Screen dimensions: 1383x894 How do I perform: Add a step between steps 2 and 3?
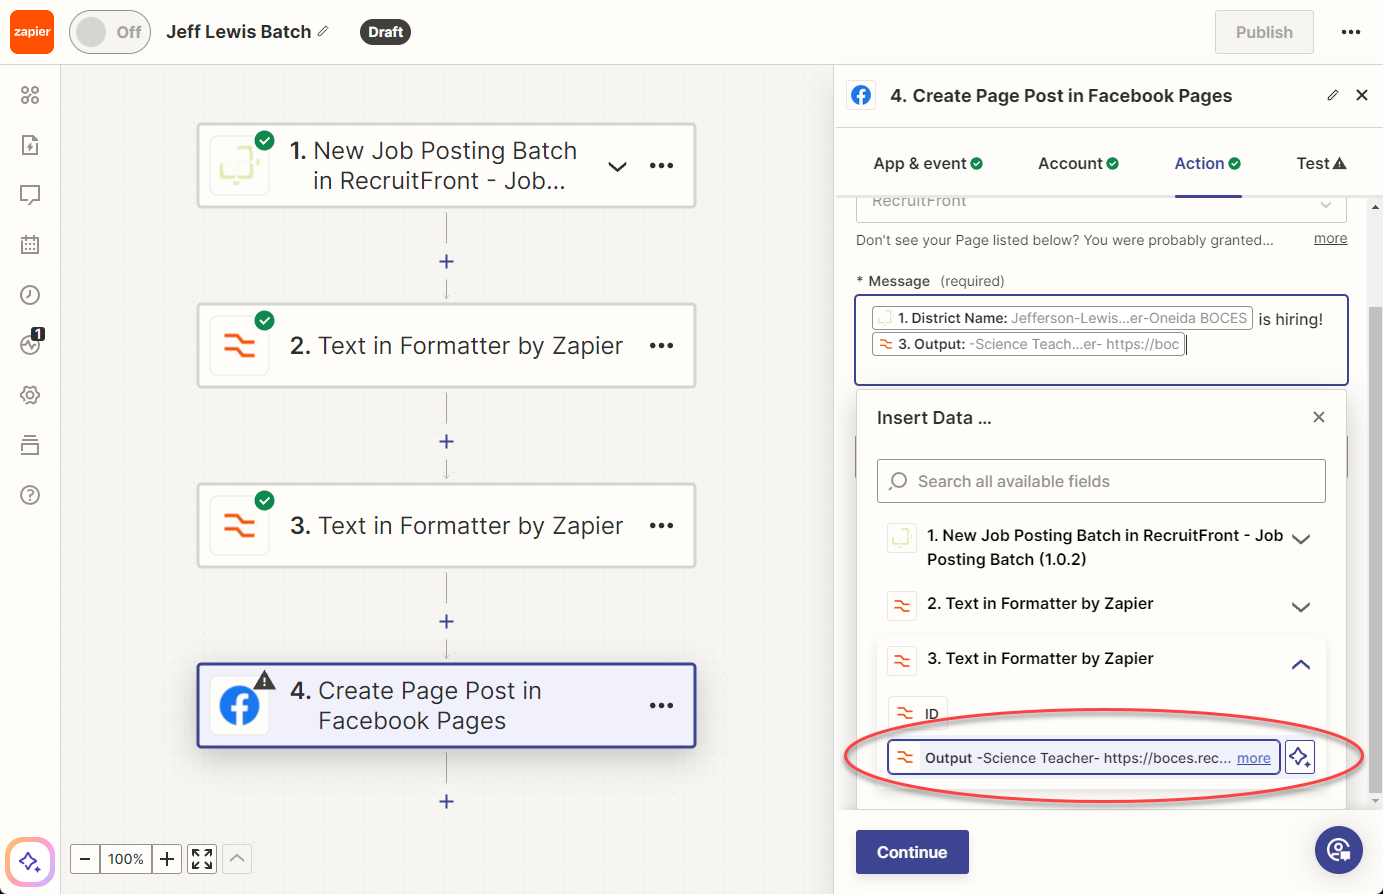tap(446, 441)
